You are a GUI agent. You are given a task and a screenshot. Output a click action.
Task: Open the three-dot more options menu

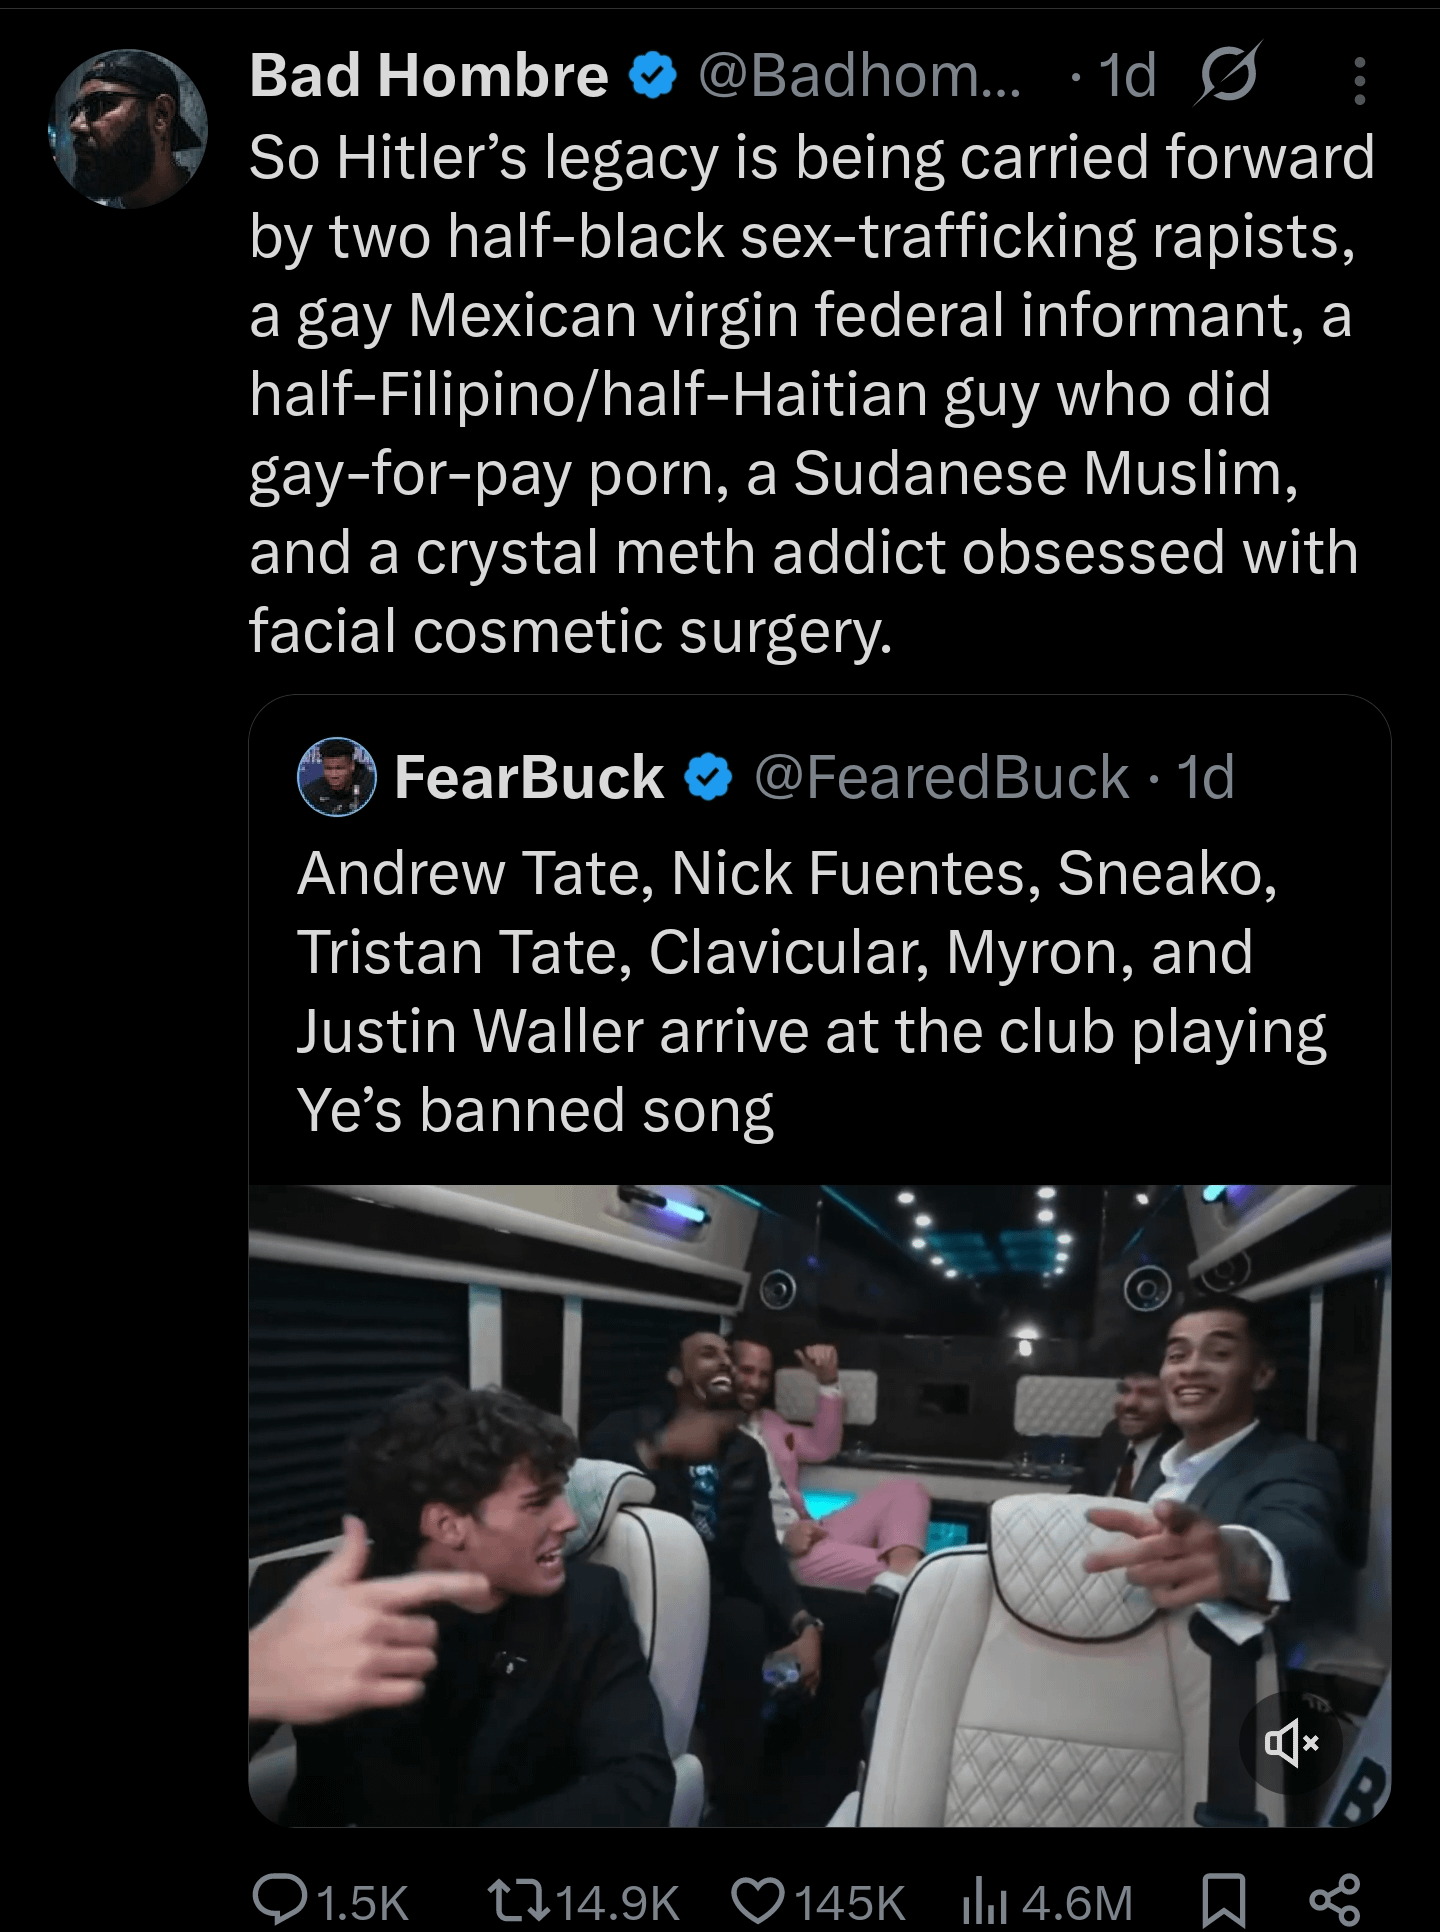pyautogui.click(x=1359, y=81)
